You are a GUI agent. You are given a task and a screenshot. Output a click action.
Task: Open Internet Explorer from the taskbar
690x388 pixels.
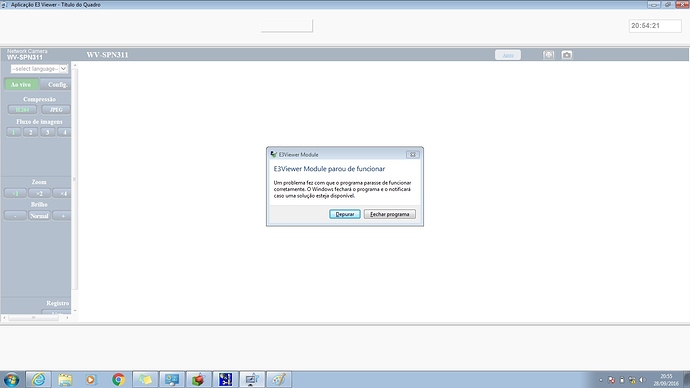pyautogui.click(x=39, y=379)
